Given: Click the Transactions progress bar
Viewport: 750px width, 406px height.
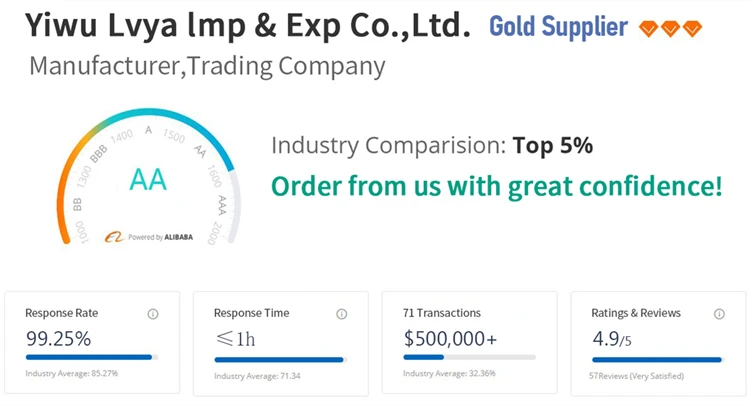Looking at the screenshot, I should [x=469, y=357].
